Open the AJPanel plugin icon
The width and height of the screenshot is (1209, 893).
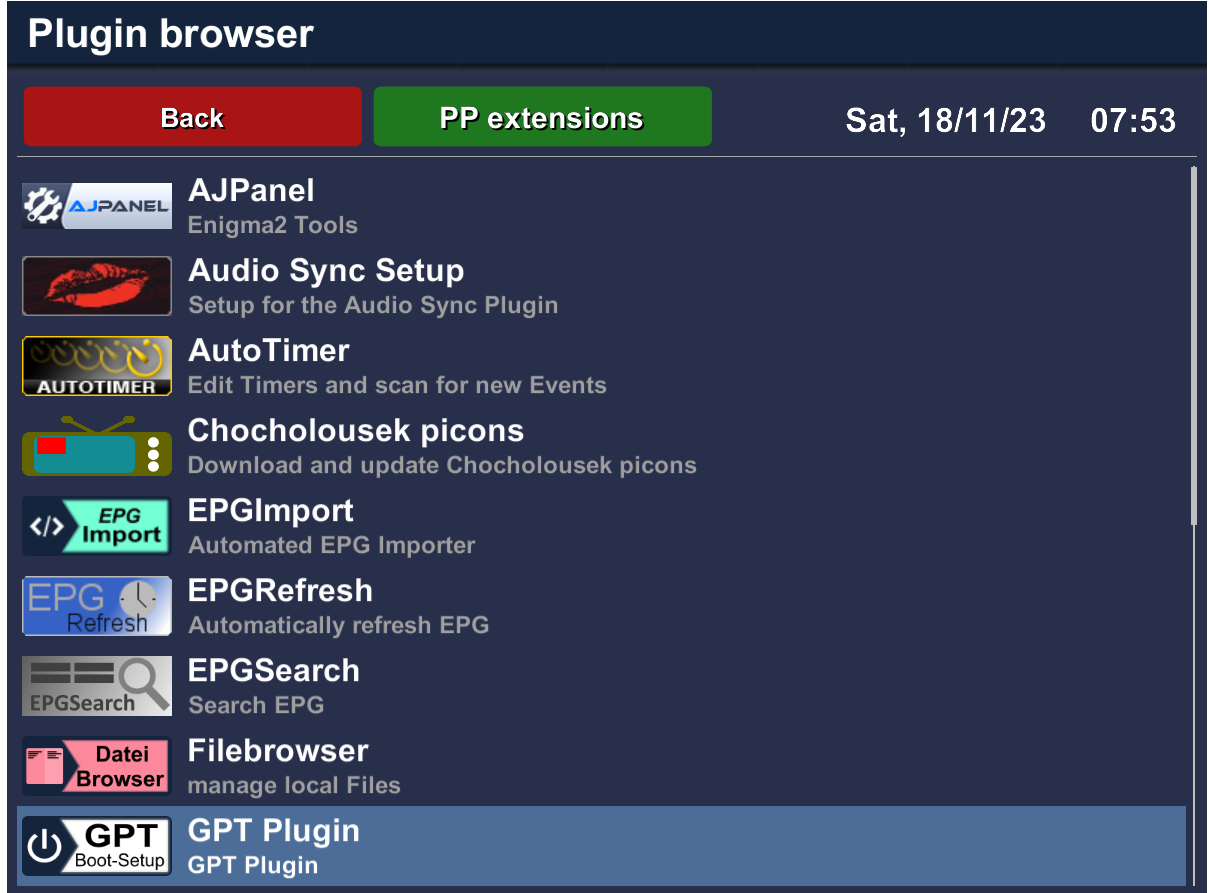coord(97,206)
